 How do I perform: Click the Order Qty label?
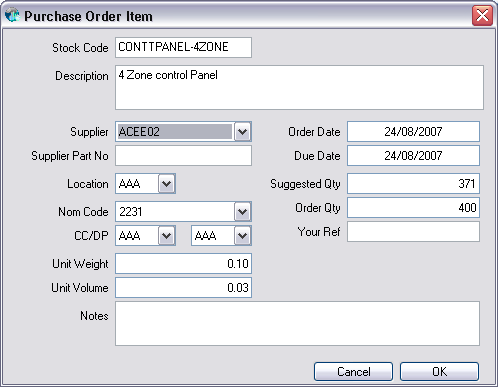[318, 208]
